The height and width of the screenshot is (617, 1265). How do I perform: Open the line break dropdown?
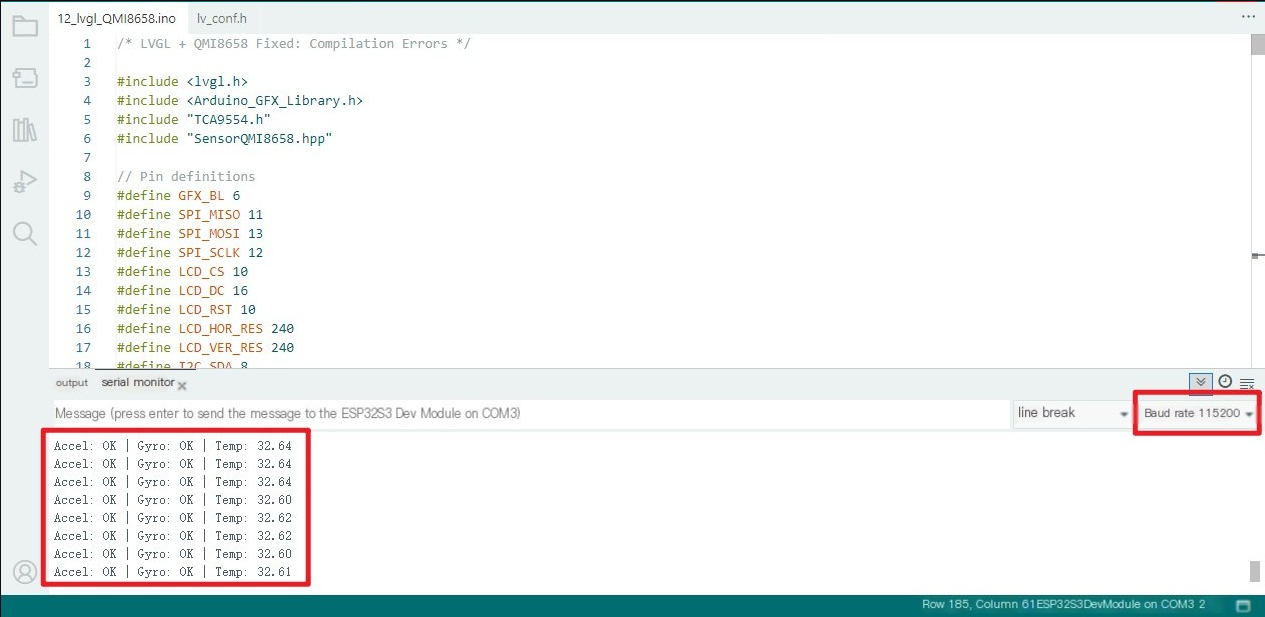tap(1071, 413)
